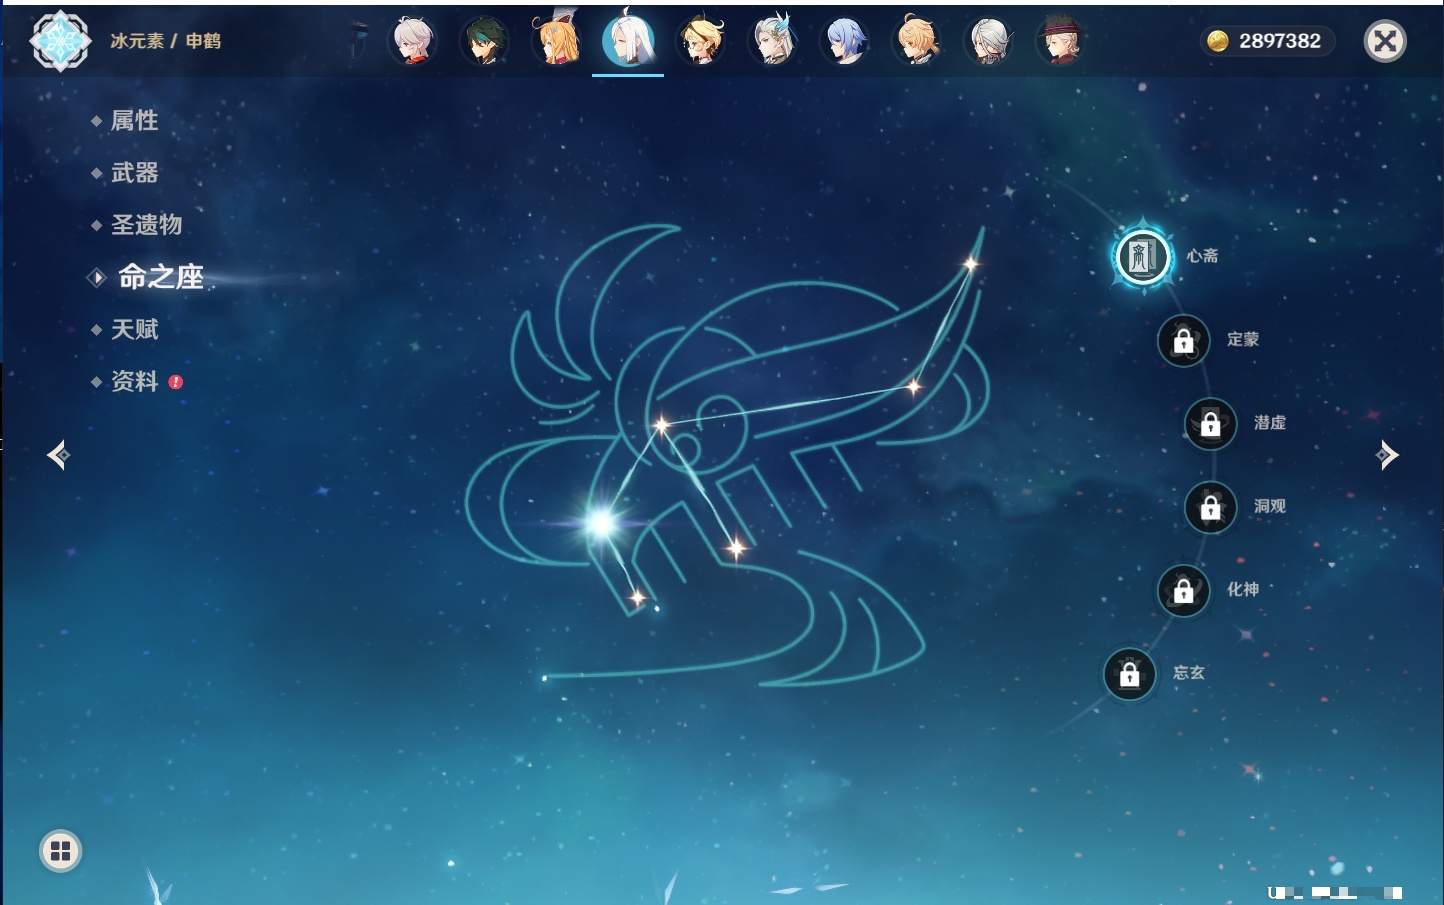
Task: Select the blonde character avatar wearing glasses
Action: tap(701, 41)
